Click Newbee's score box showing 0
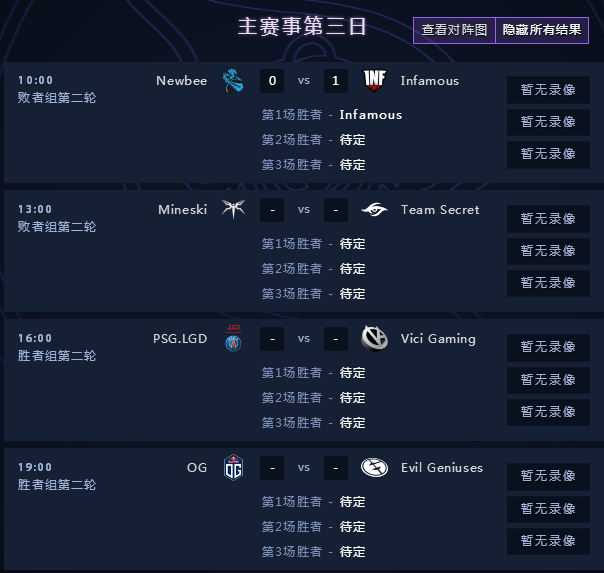The height and width of the screenshot is (573, 604). [272, 81]
